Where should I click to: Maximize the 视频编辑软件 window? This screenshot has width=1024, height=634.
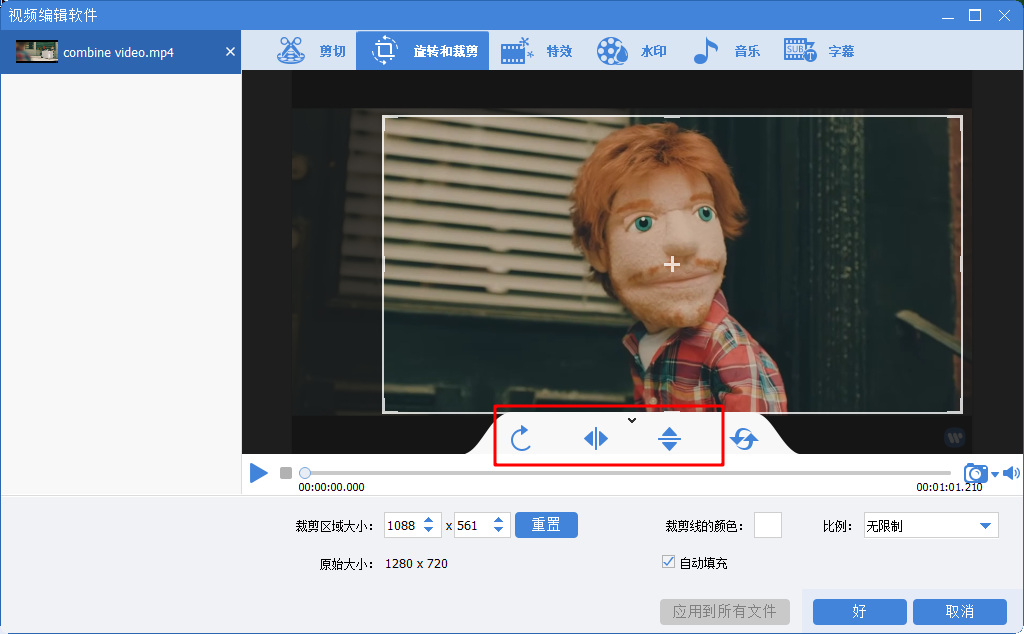pyautogui.click(x=975, y=15)
